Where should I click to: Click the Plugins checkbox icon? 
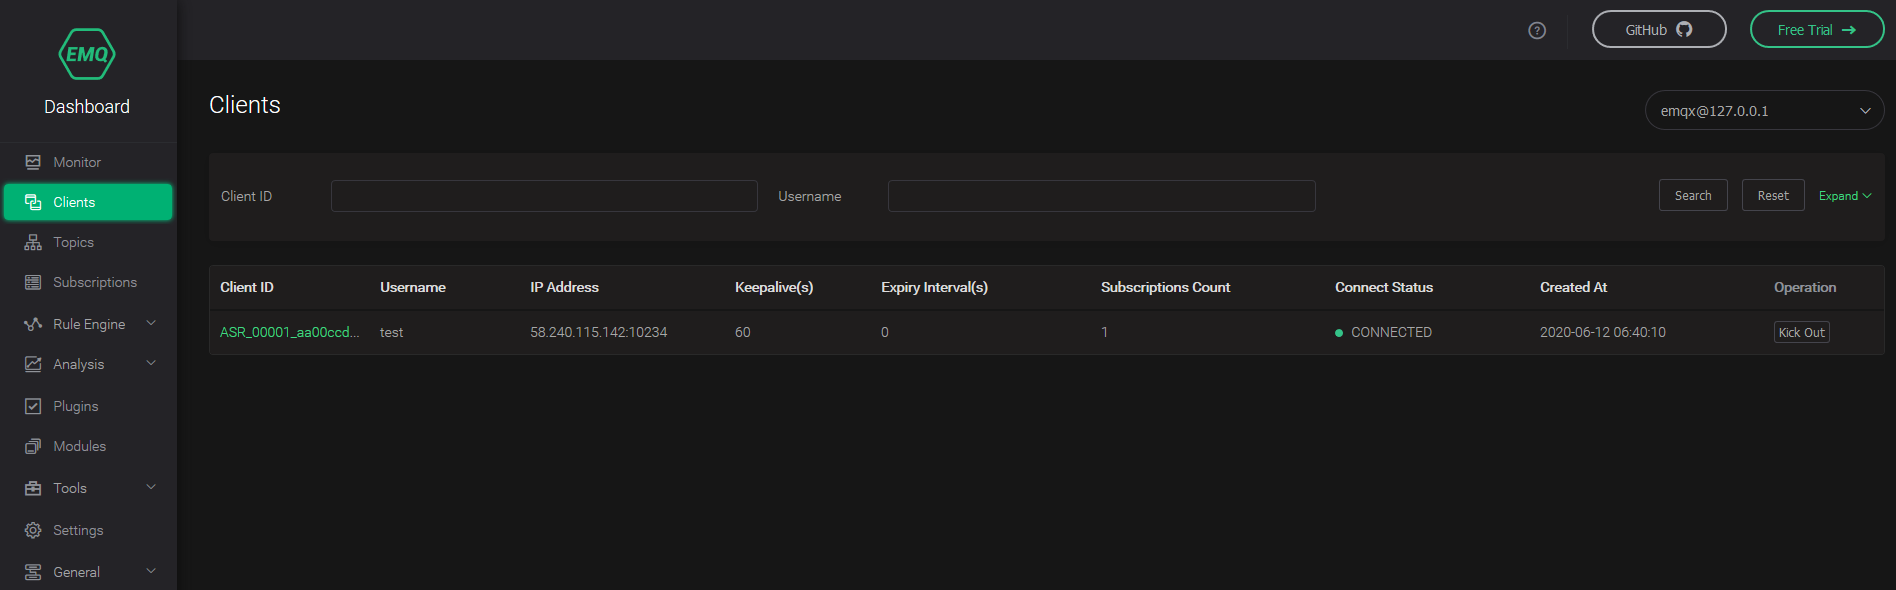33,406
